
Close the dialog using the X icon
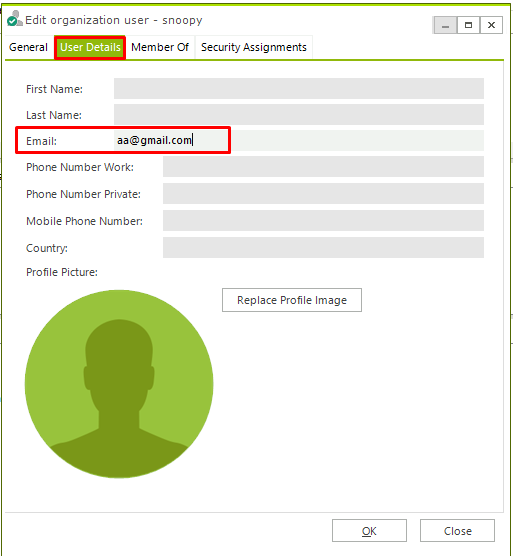(491, 25)
